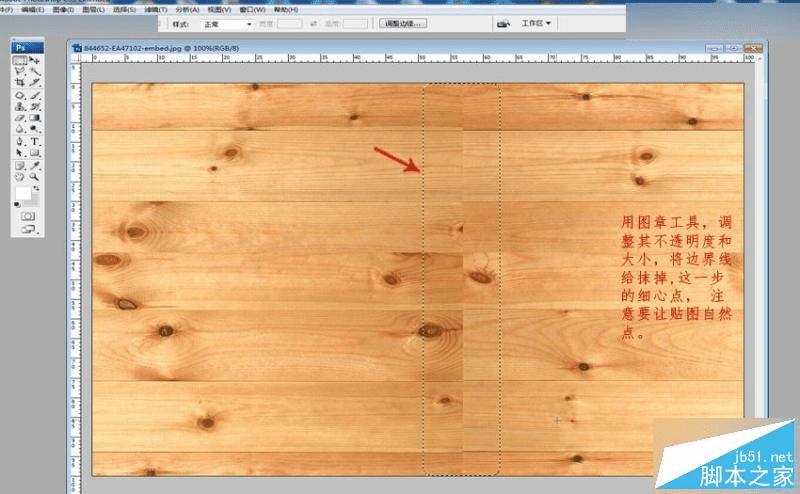This screenshot has width=800, height=494.
Task: Open the 帮助(H) menu
Action: (x=286, y=10)
